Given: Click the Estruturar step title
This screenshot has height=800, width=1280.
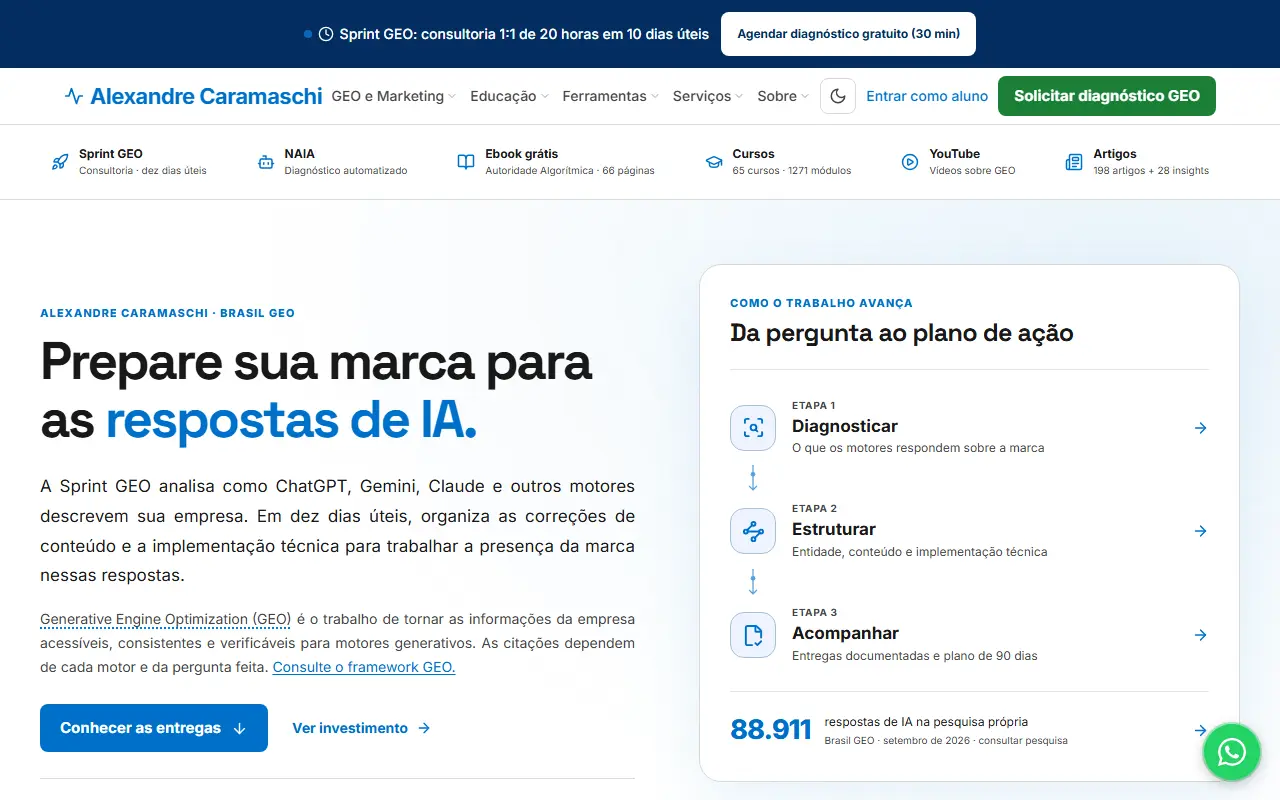Looking at the screenshot, I should (x=834, y=529).
